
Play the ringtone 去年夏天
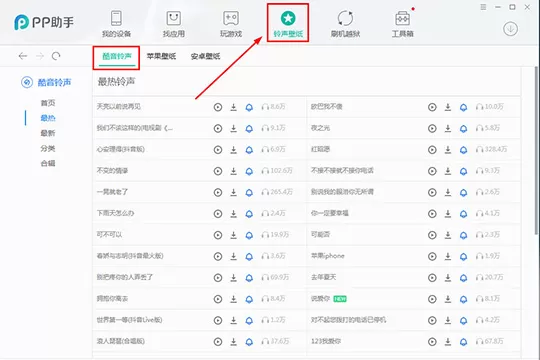click(432, 278)
